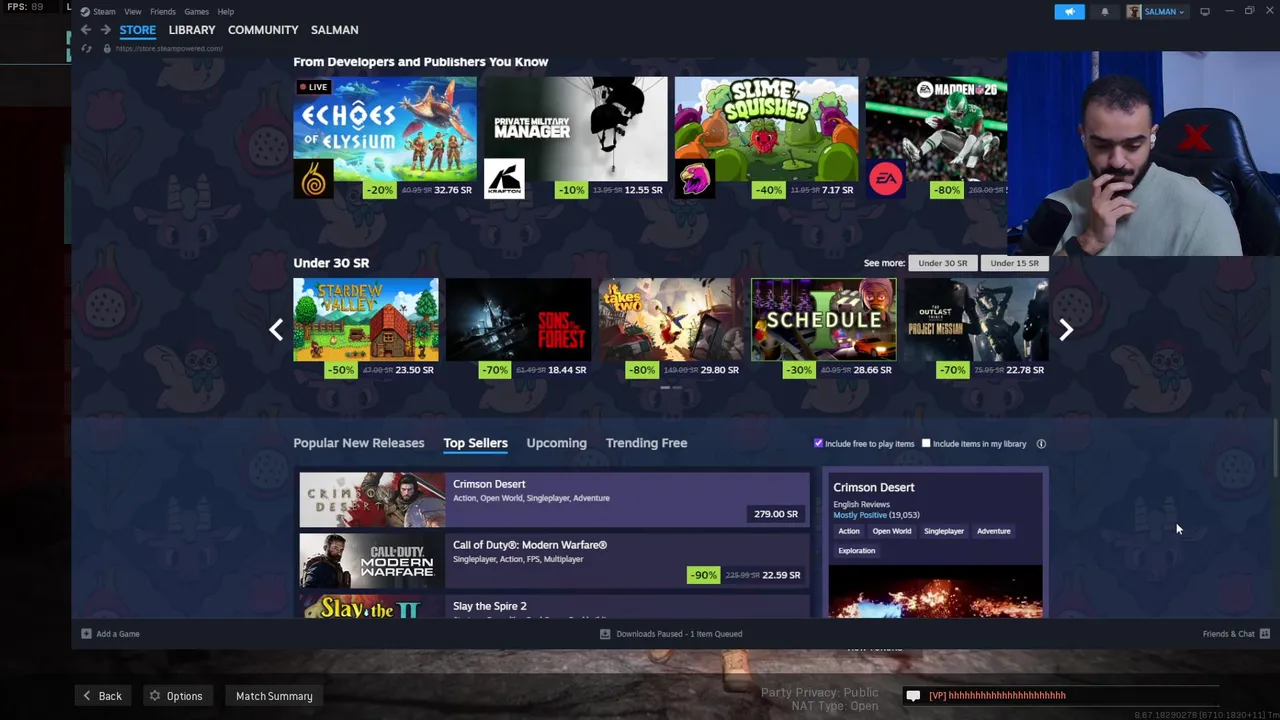Show previous Under 30 SR games
Screen dimensions: 1280x720
coord(276,329)
